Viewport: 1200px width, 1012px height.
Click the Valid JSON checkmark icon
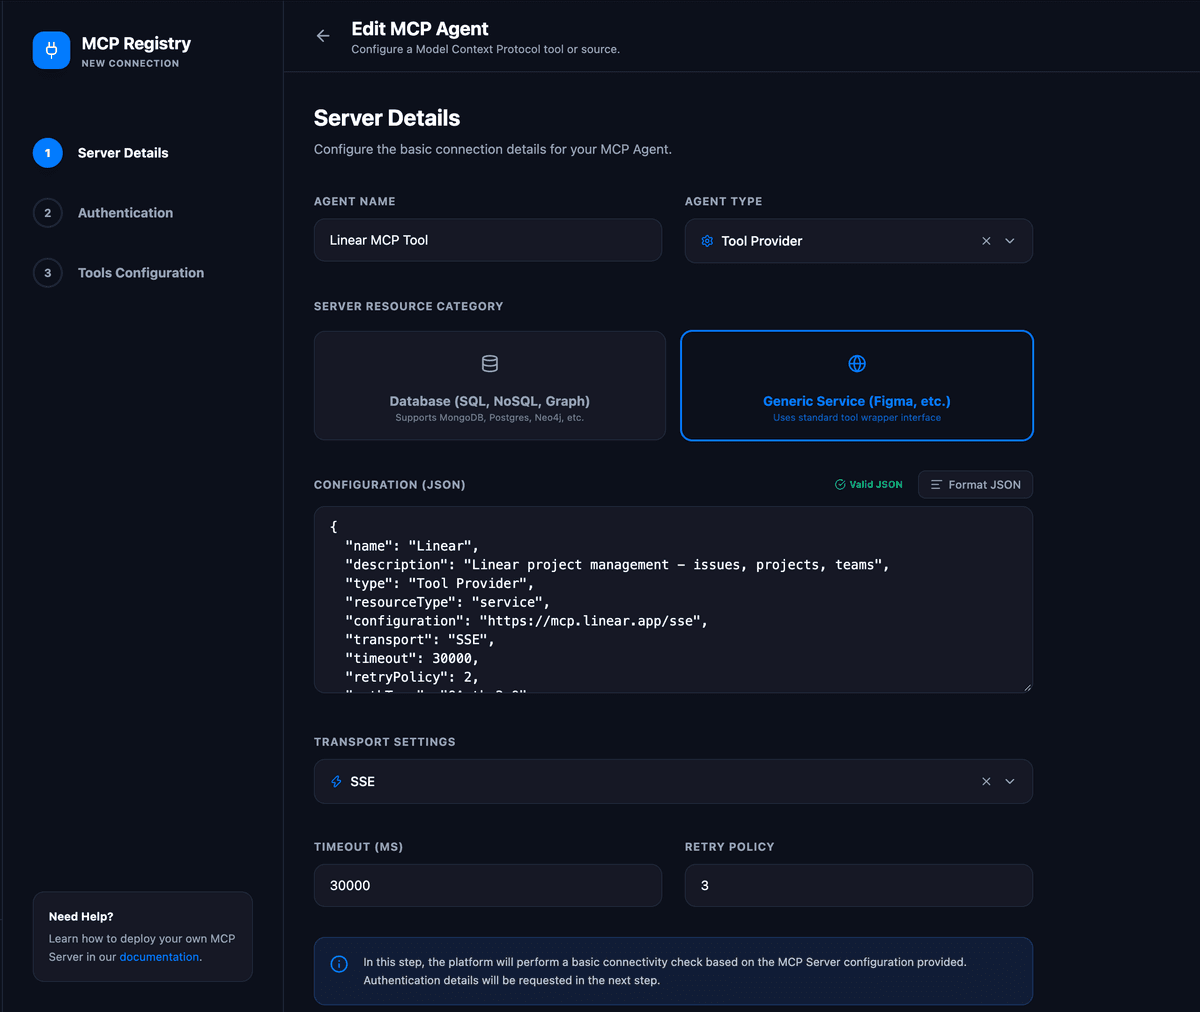(x=840, y=485)
